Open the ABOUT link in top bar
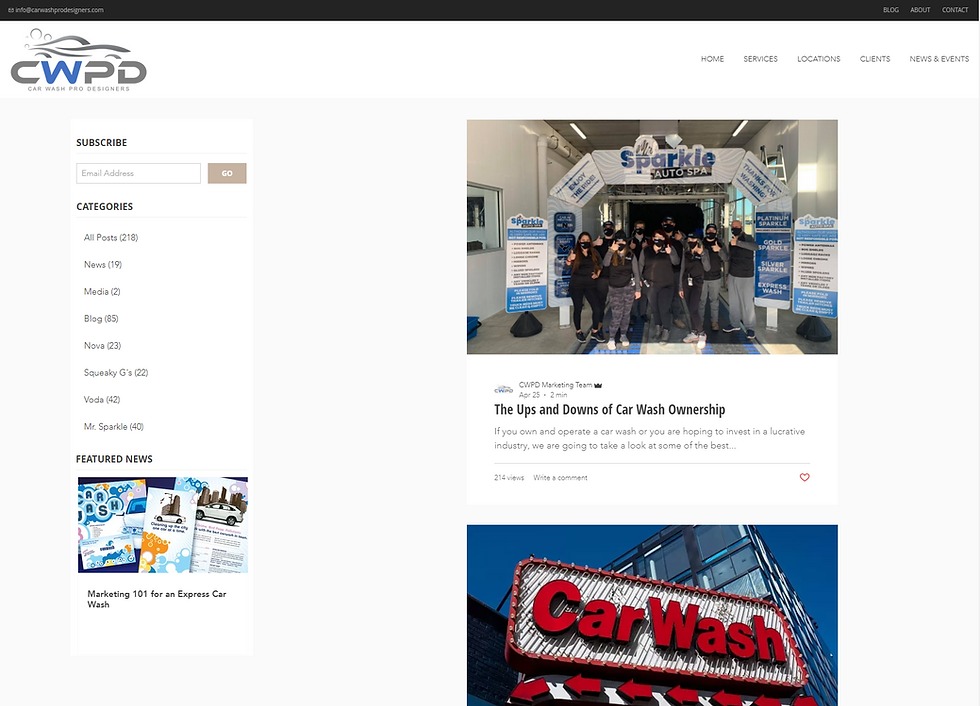Viewport: 980px width, 706px height. 920,10
